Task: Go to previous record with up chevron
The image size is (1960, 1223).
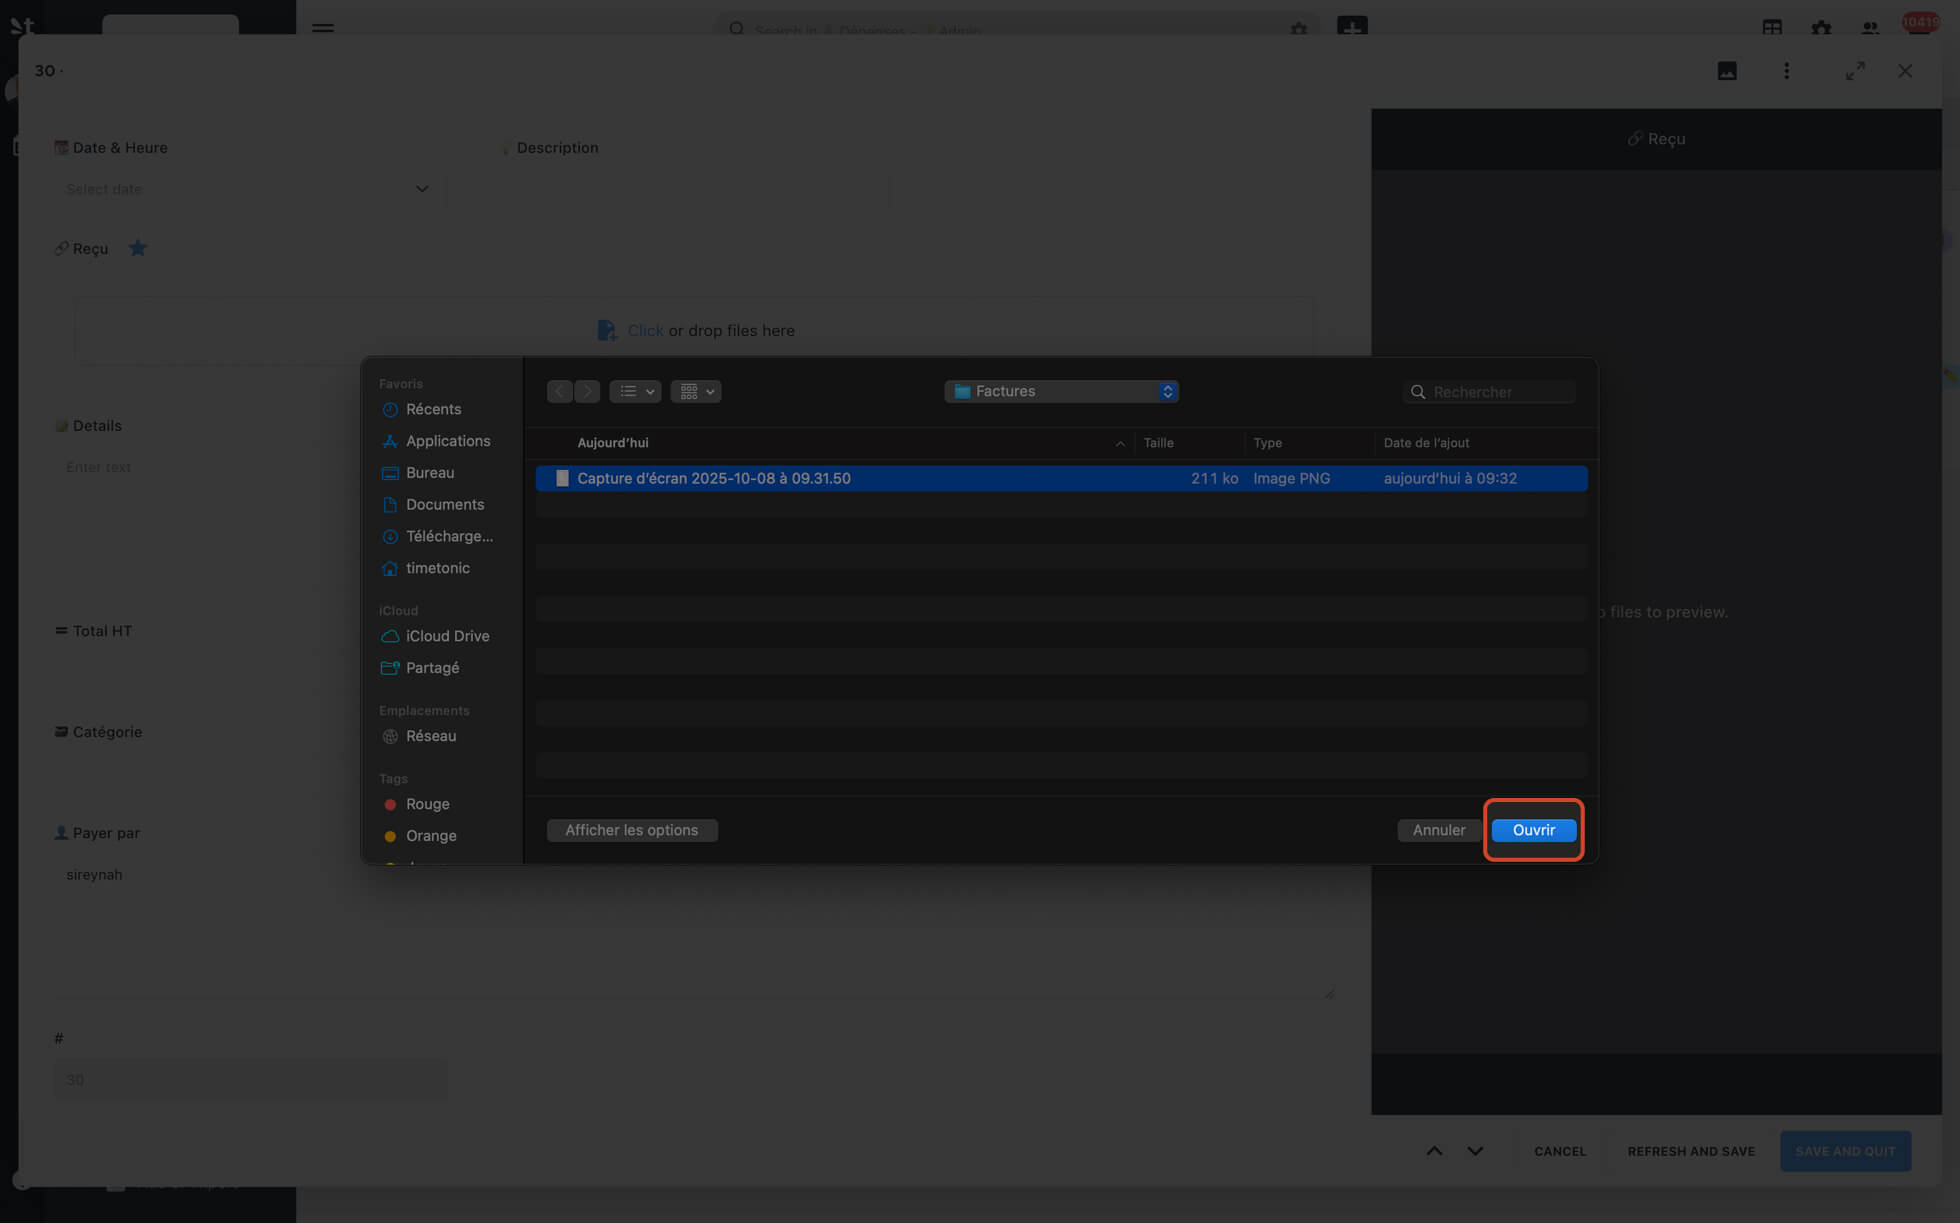Action: click(x=1434, y=1151)
